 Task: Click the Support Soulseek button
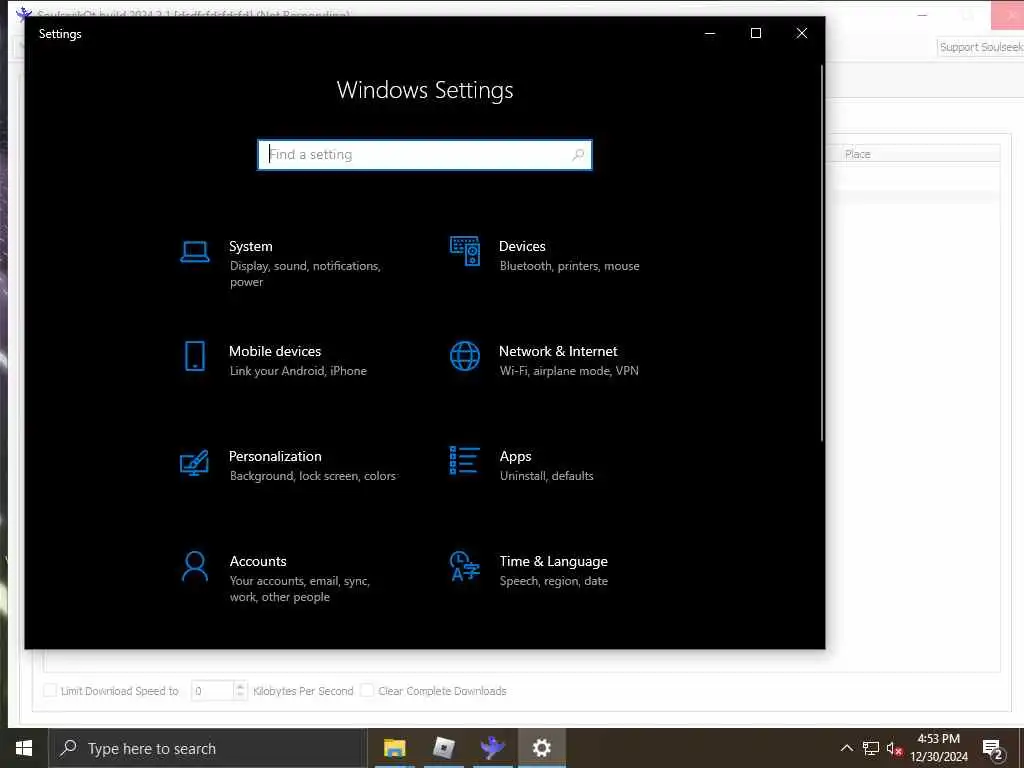(980, 47)
